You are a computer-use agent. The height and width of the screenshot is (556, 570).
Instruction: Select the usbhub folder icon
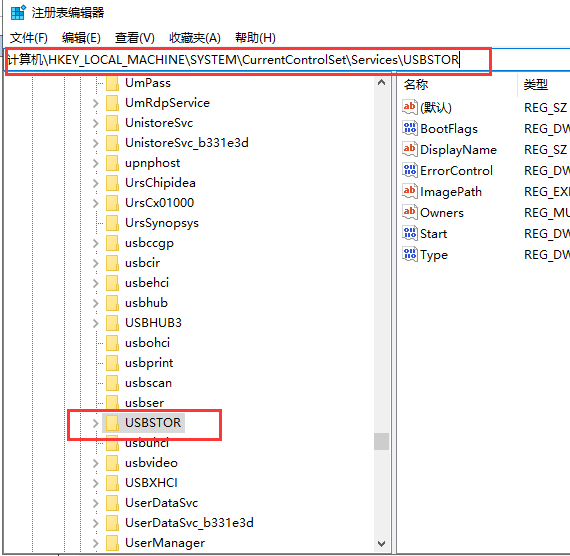112,303
